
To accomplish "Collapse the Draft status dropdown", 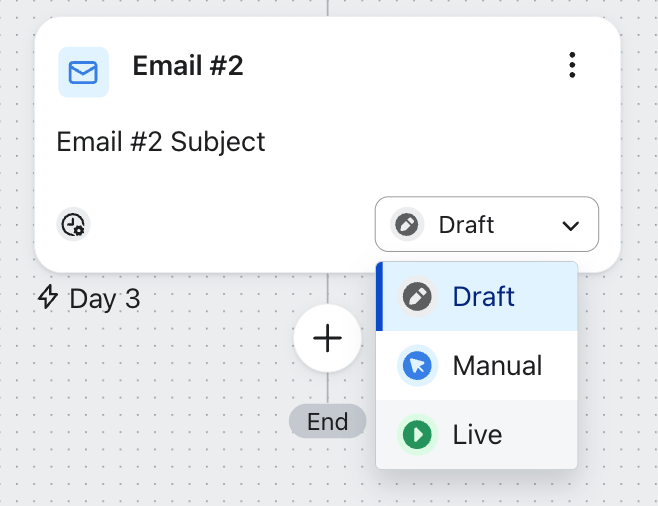I will [x=487, y=224].
